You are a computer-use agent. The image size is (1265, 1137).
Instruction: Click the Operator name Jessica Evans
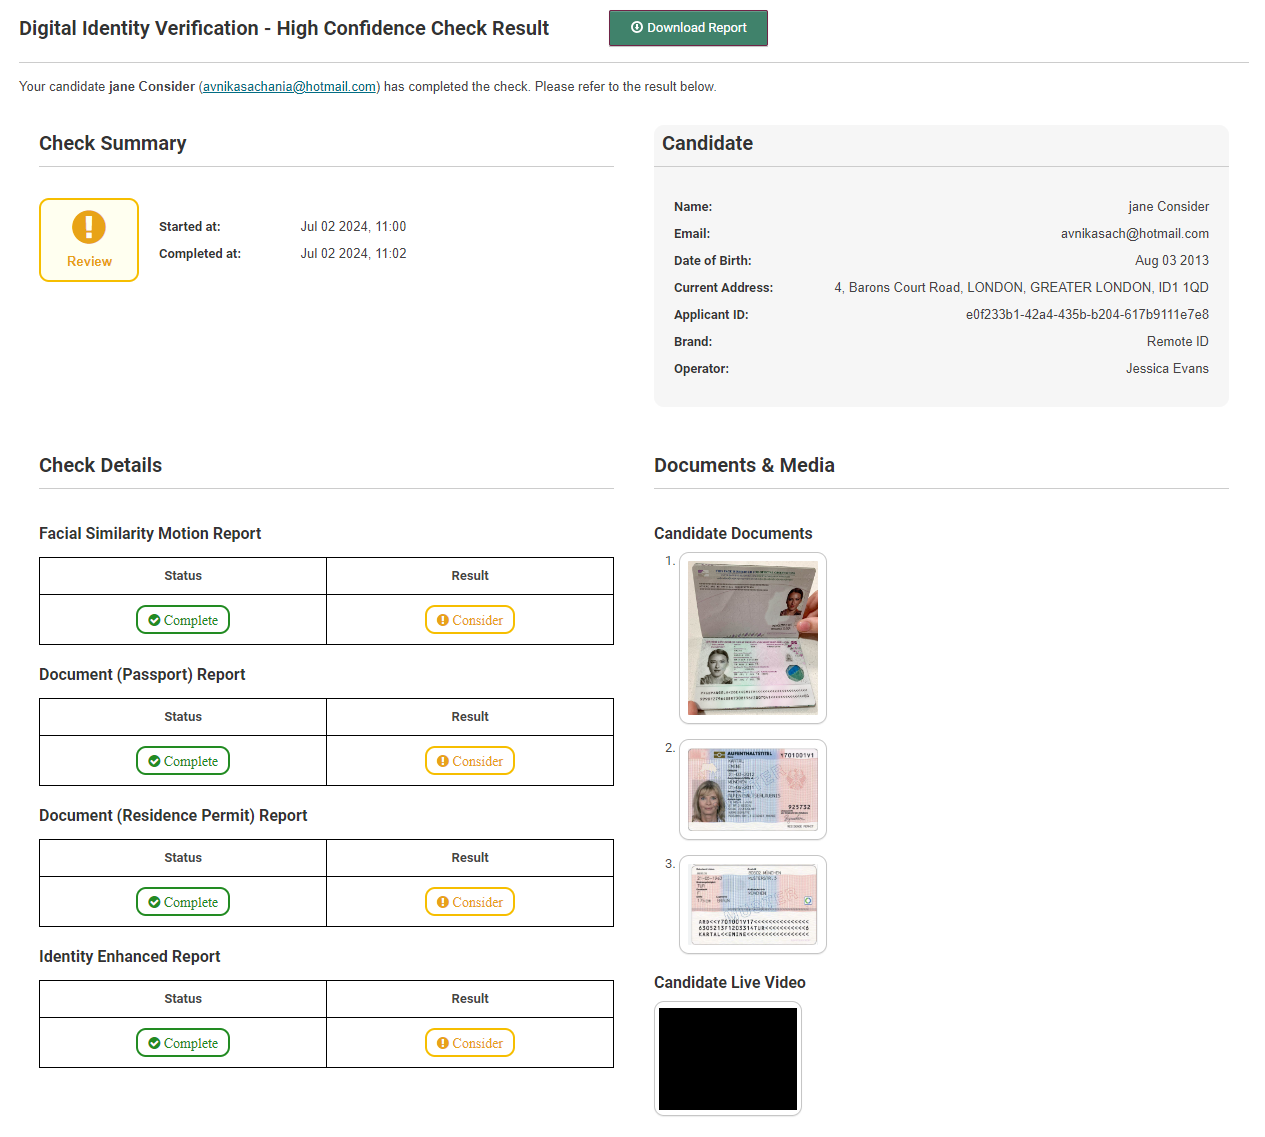1167,369
